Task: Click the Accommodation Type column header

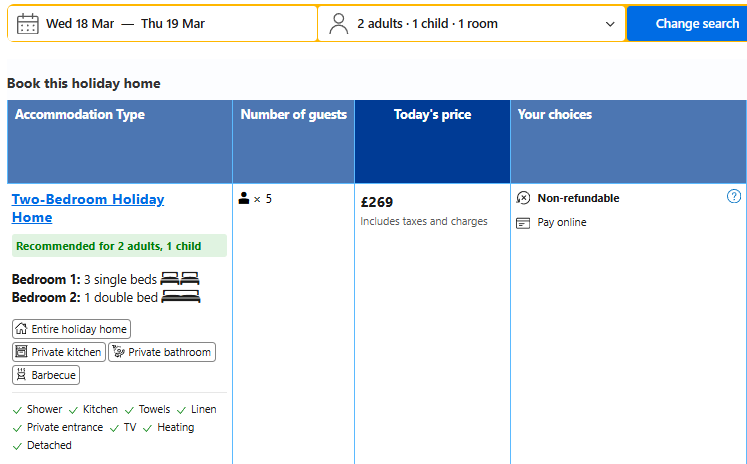Action: [120, 141]
